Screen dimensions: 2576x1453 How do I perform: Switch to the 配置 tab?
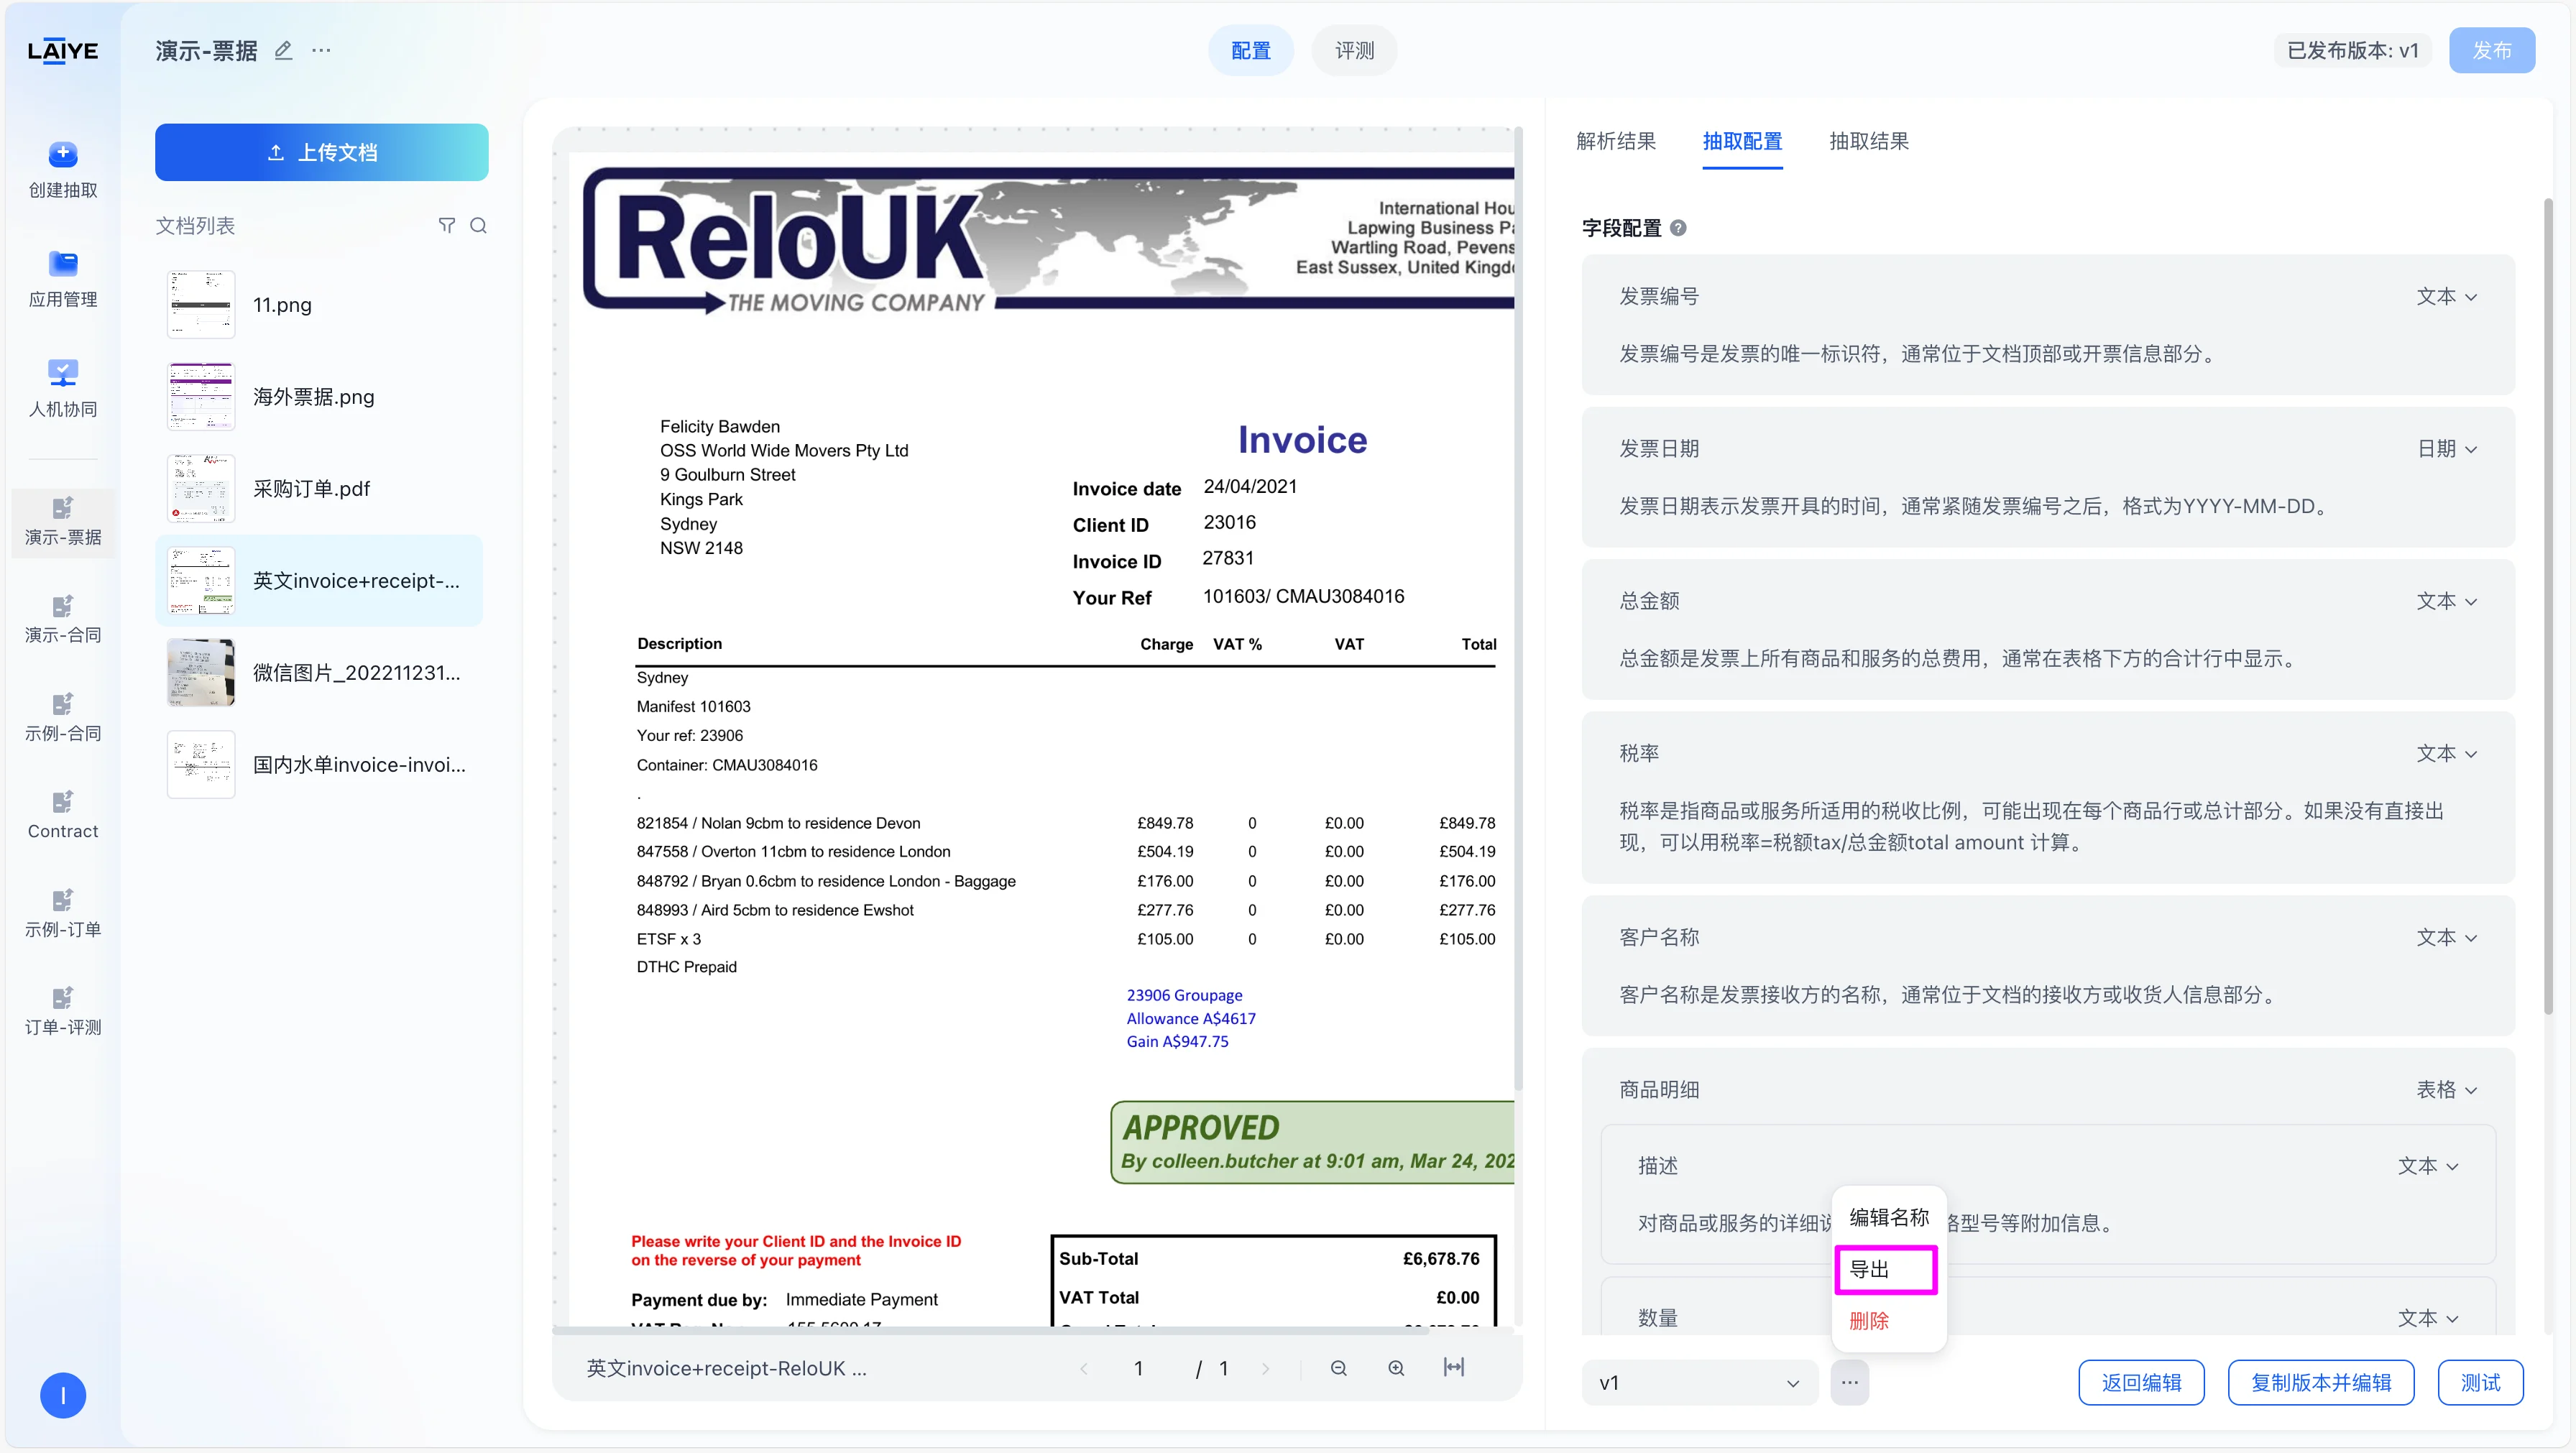(1250, 50)
